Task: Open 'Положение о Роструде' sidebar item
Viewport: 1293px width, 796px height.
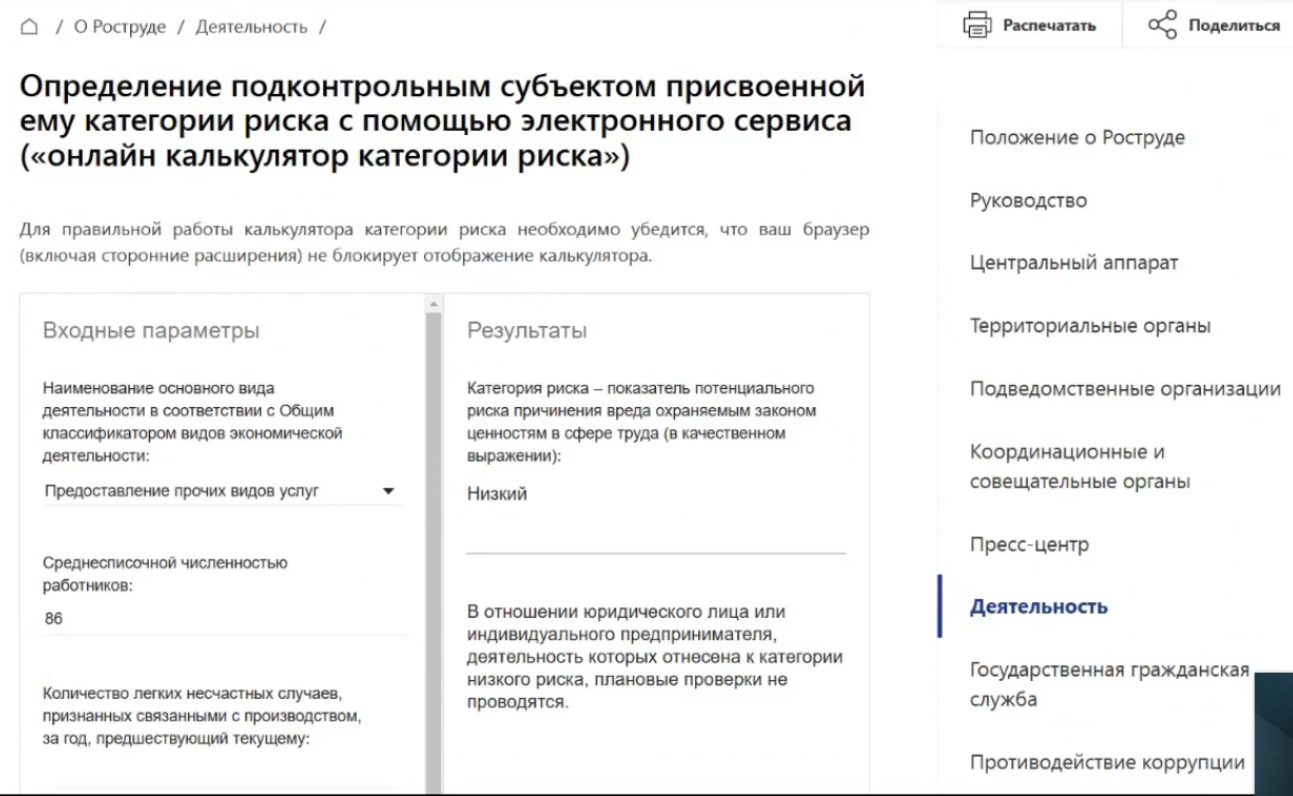Action: [1077, 138]
